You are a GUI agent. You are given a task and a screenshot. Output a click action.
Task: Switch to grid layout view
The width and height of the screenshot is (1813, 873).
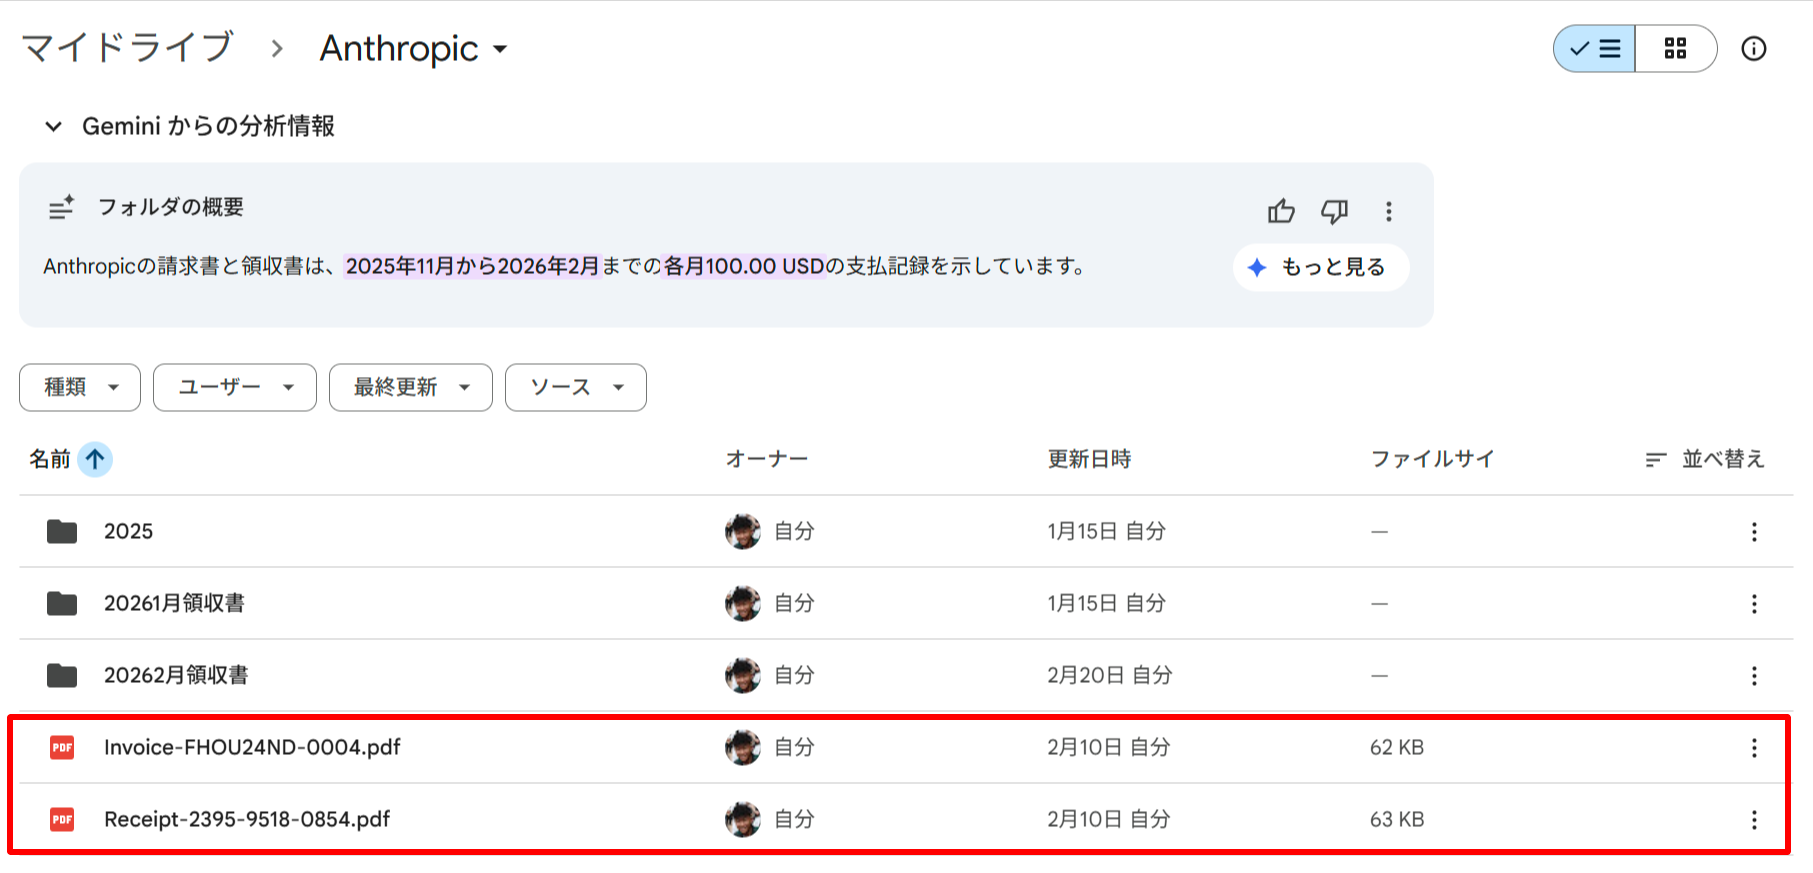point(1676,49)
